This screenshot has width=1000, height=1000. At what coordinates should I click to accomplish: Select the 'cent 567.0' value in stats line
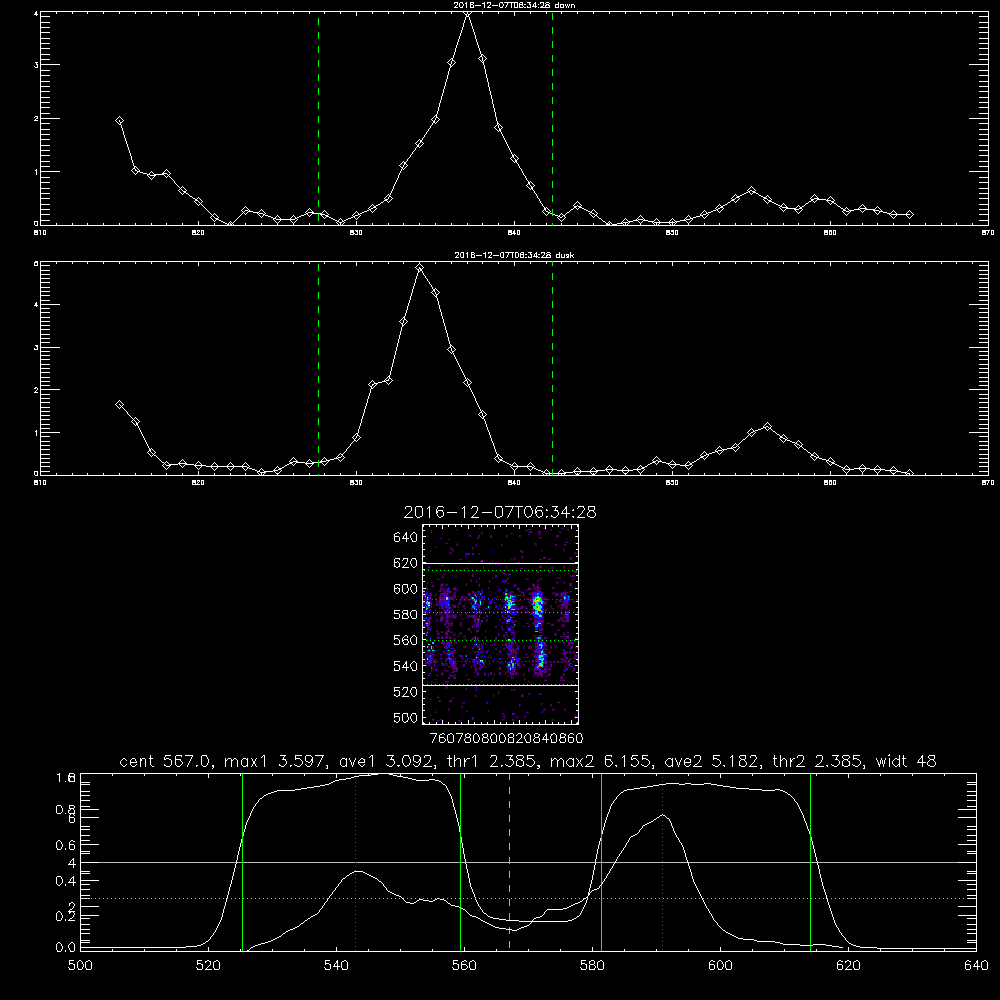(x=166, y=761)
